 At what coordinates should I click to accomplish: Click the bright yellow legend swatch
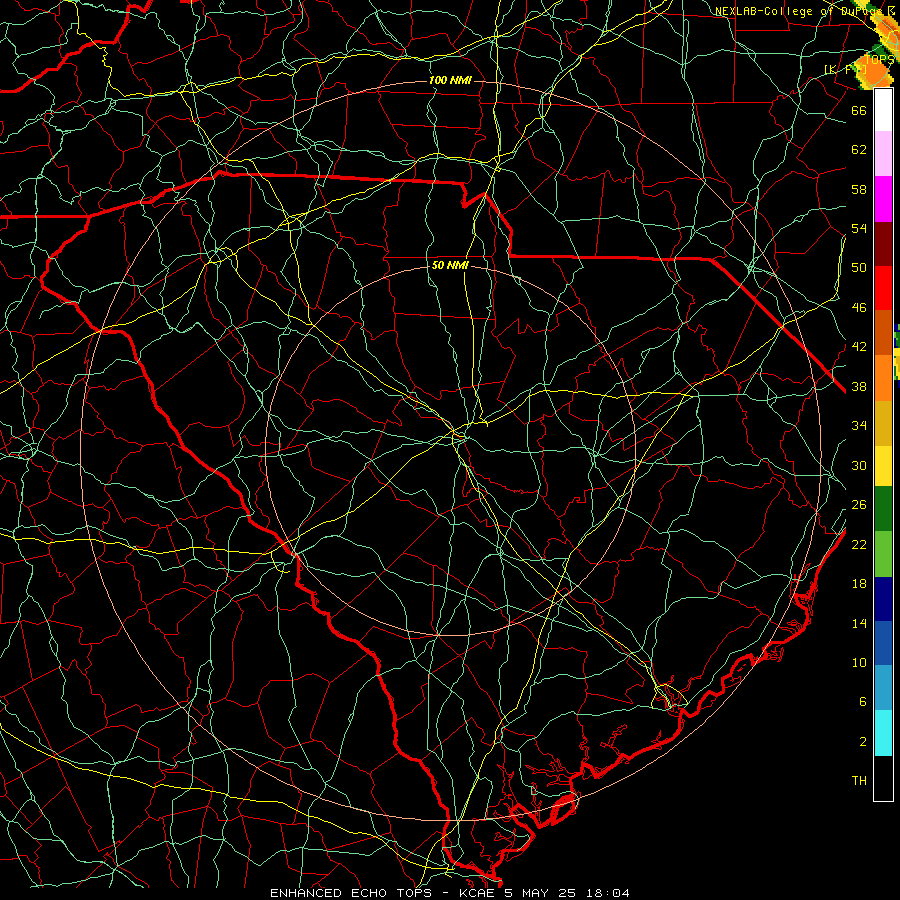883,465
